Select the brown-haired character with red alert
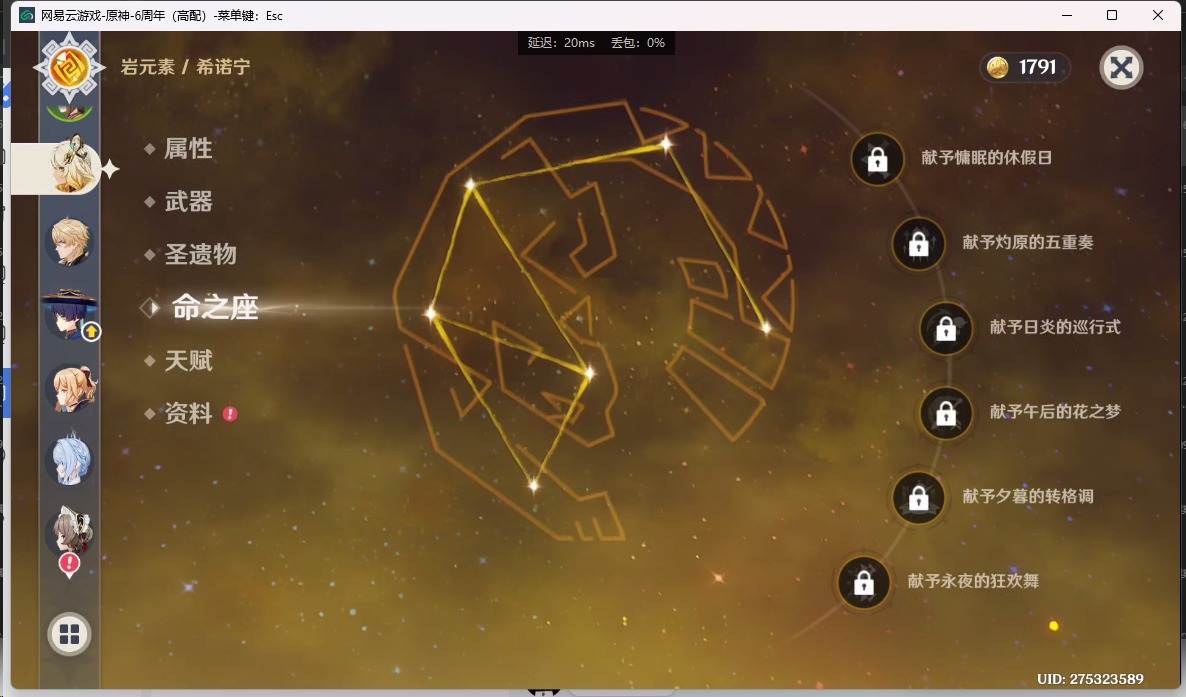Image resolution: width=1186 pixels, height=697 pixels. [x=70, y=532]
